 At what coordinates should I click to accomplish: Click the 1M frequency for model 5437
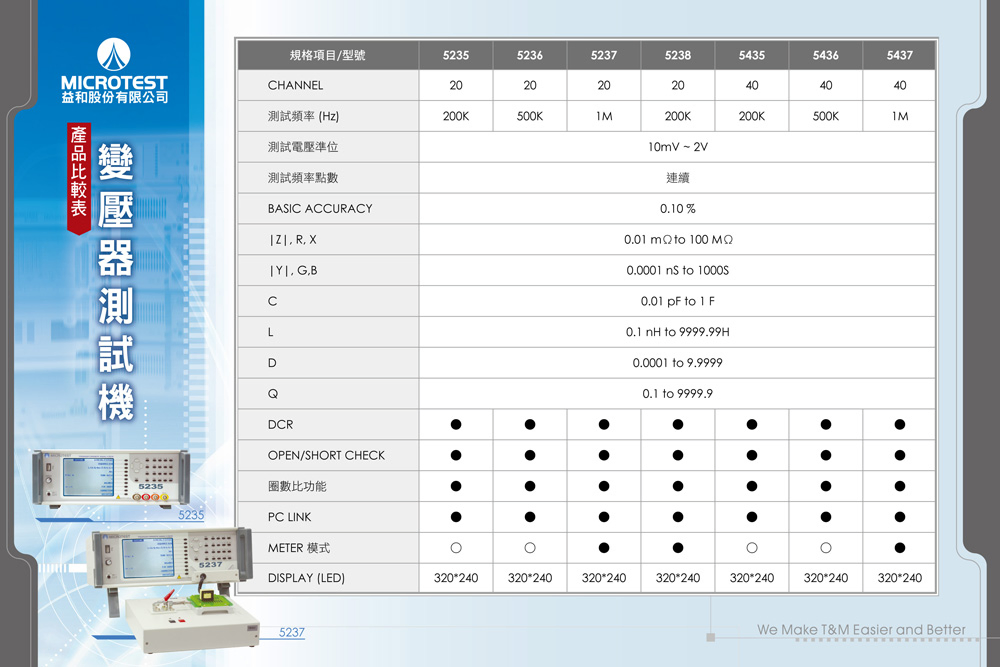point(900,116)
